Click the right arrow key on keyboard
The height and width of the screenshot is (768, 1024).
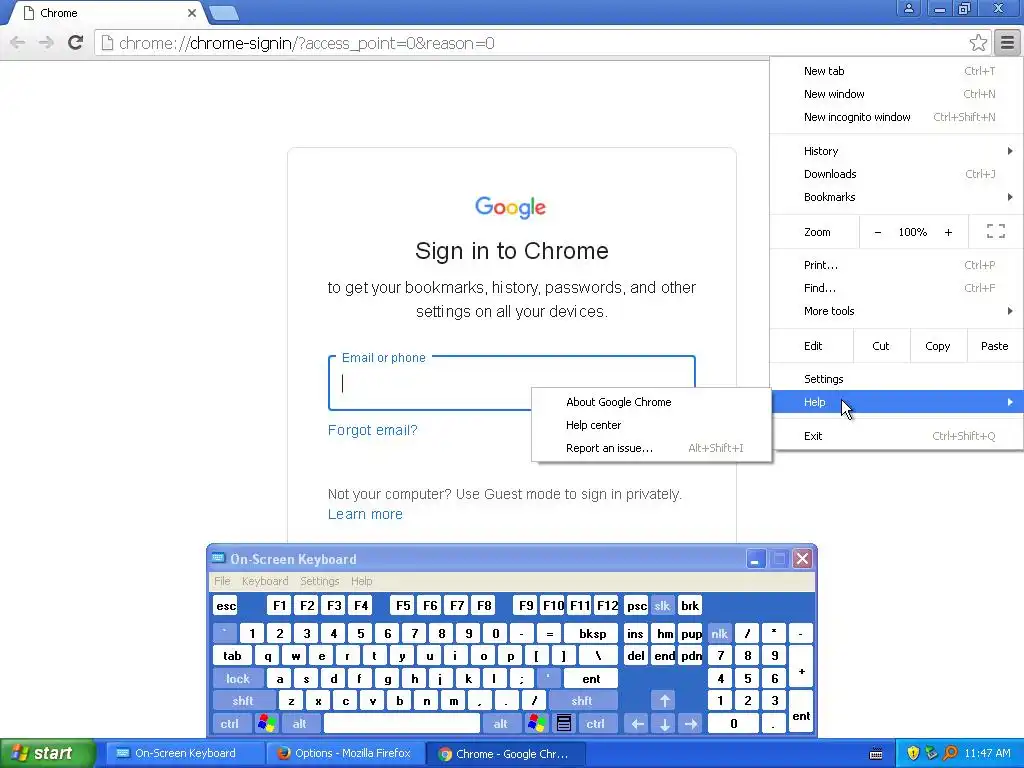tap(691, 723)
